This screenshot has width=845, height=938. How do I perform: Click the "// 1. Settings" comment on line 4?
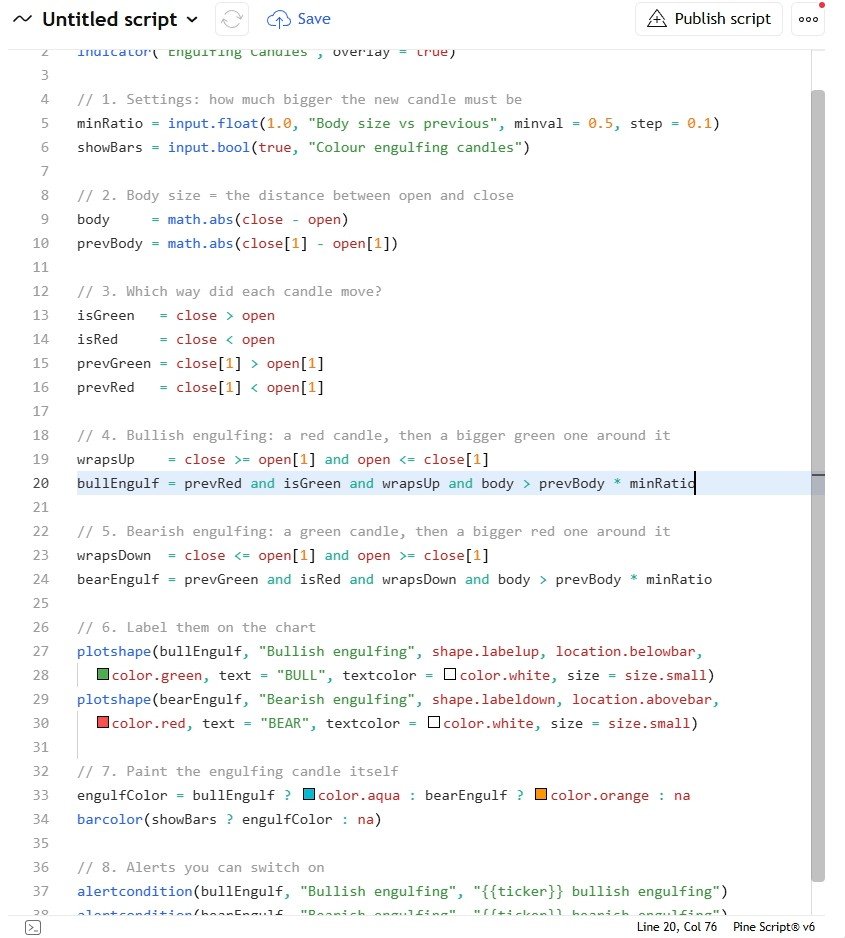click(300, 99)
